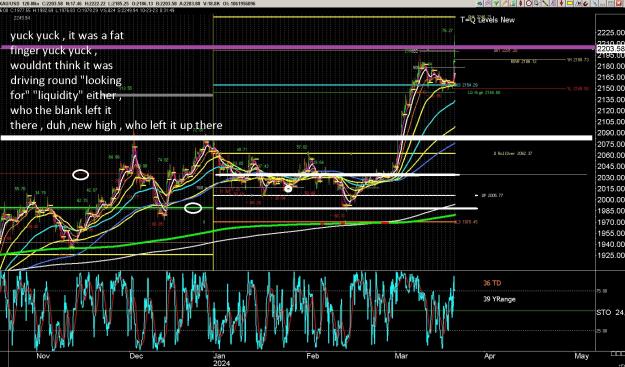The height and width of the screenshot is (367, 625).
Task: Click the 'May' date axis label
Action: point(582,355)
